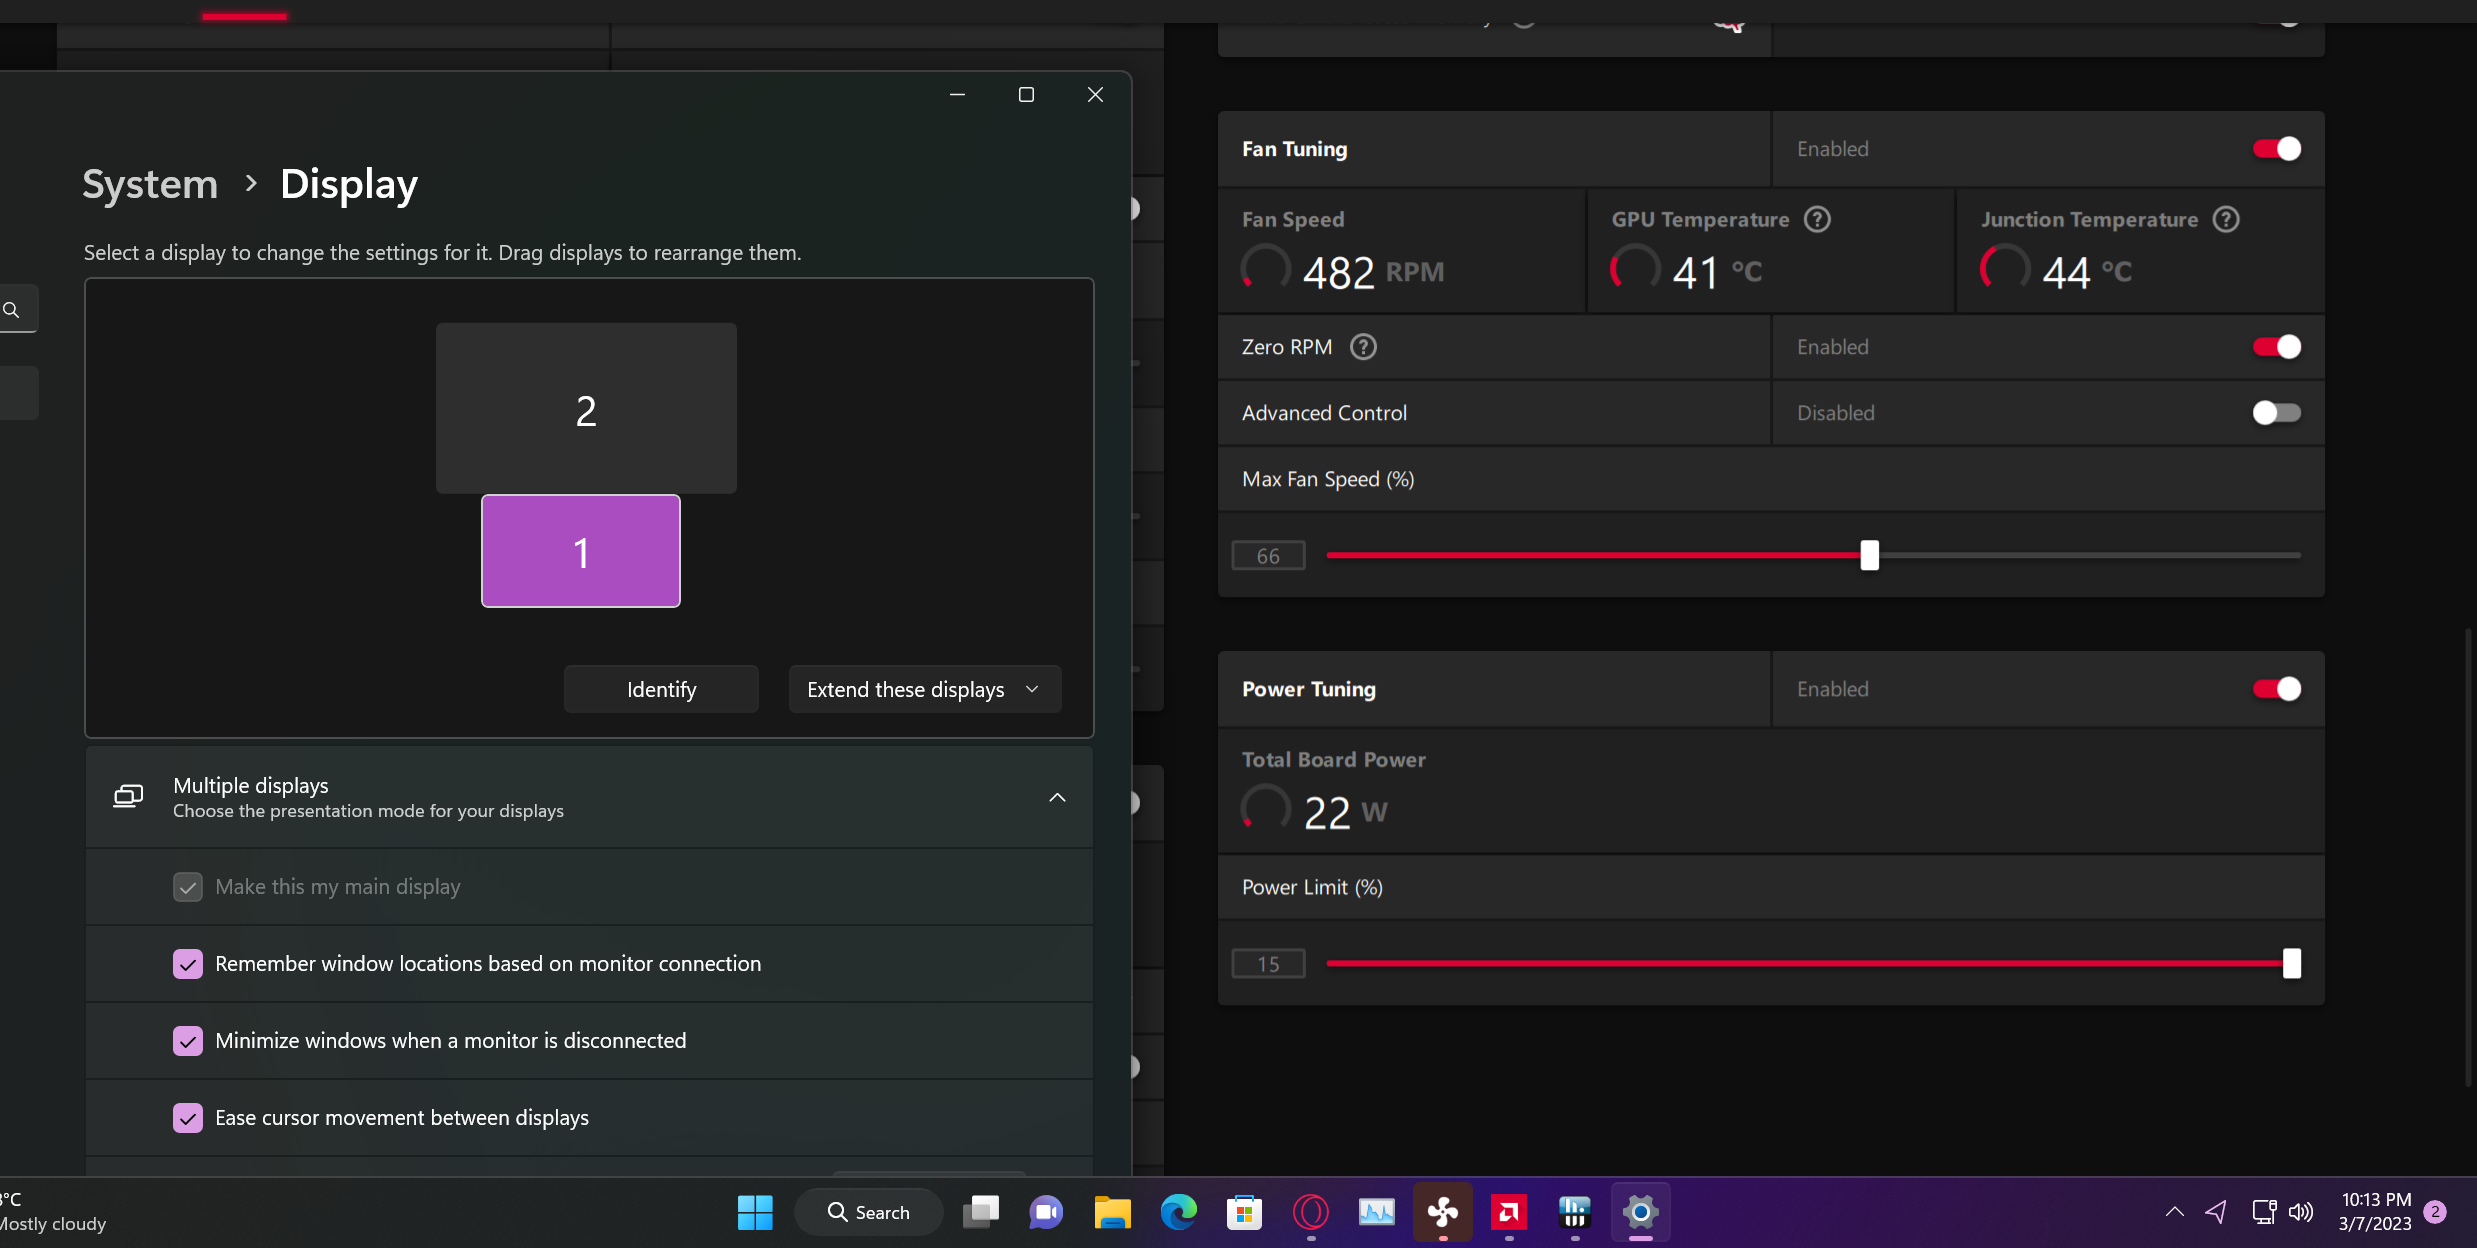
Task: Click Make this my main display checkbox
Action: click(x=188, y=887)
